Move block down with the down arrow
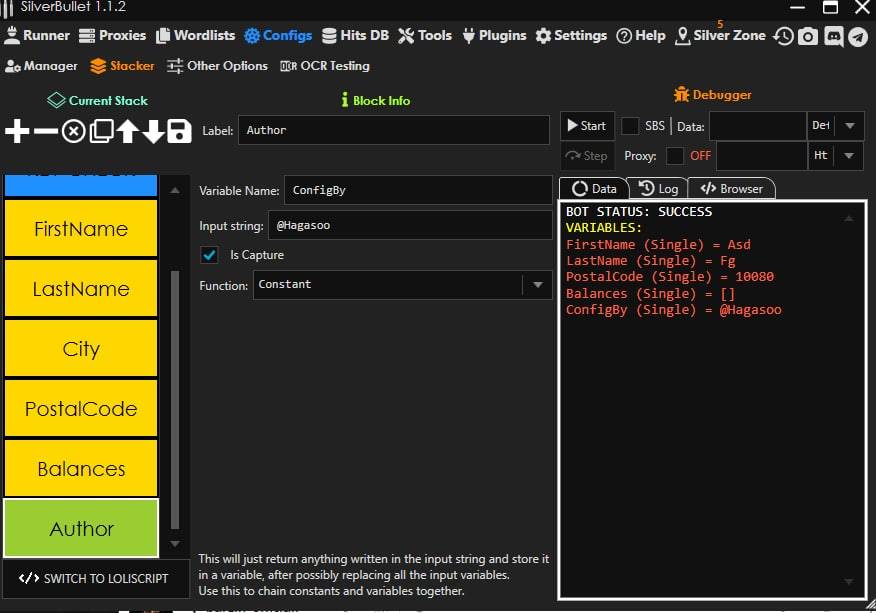Viewport: 876px width, 613px height. (153, 131)
